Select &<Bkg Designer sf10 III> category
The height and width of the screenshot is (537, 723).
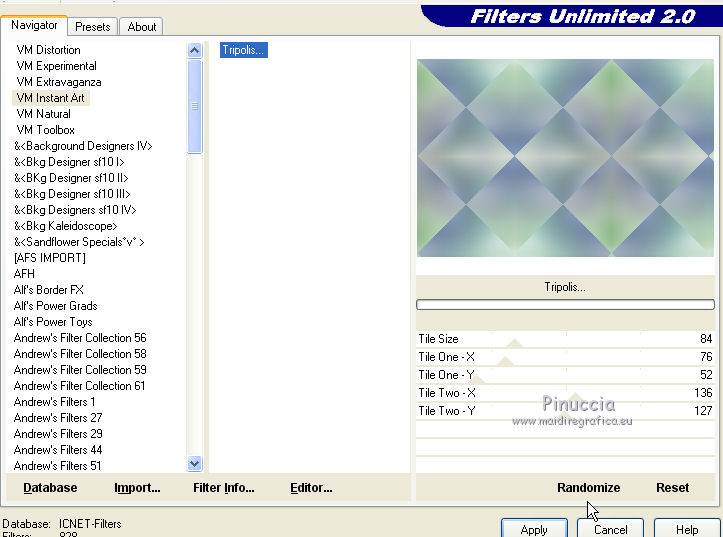[72, 194]
